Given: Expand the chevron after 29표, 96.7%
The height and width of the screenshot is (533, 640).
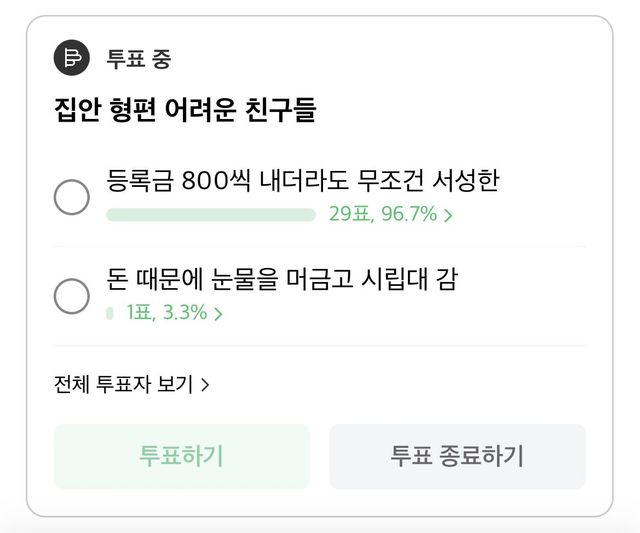Looking at the screenshot, I should [448, 215].
